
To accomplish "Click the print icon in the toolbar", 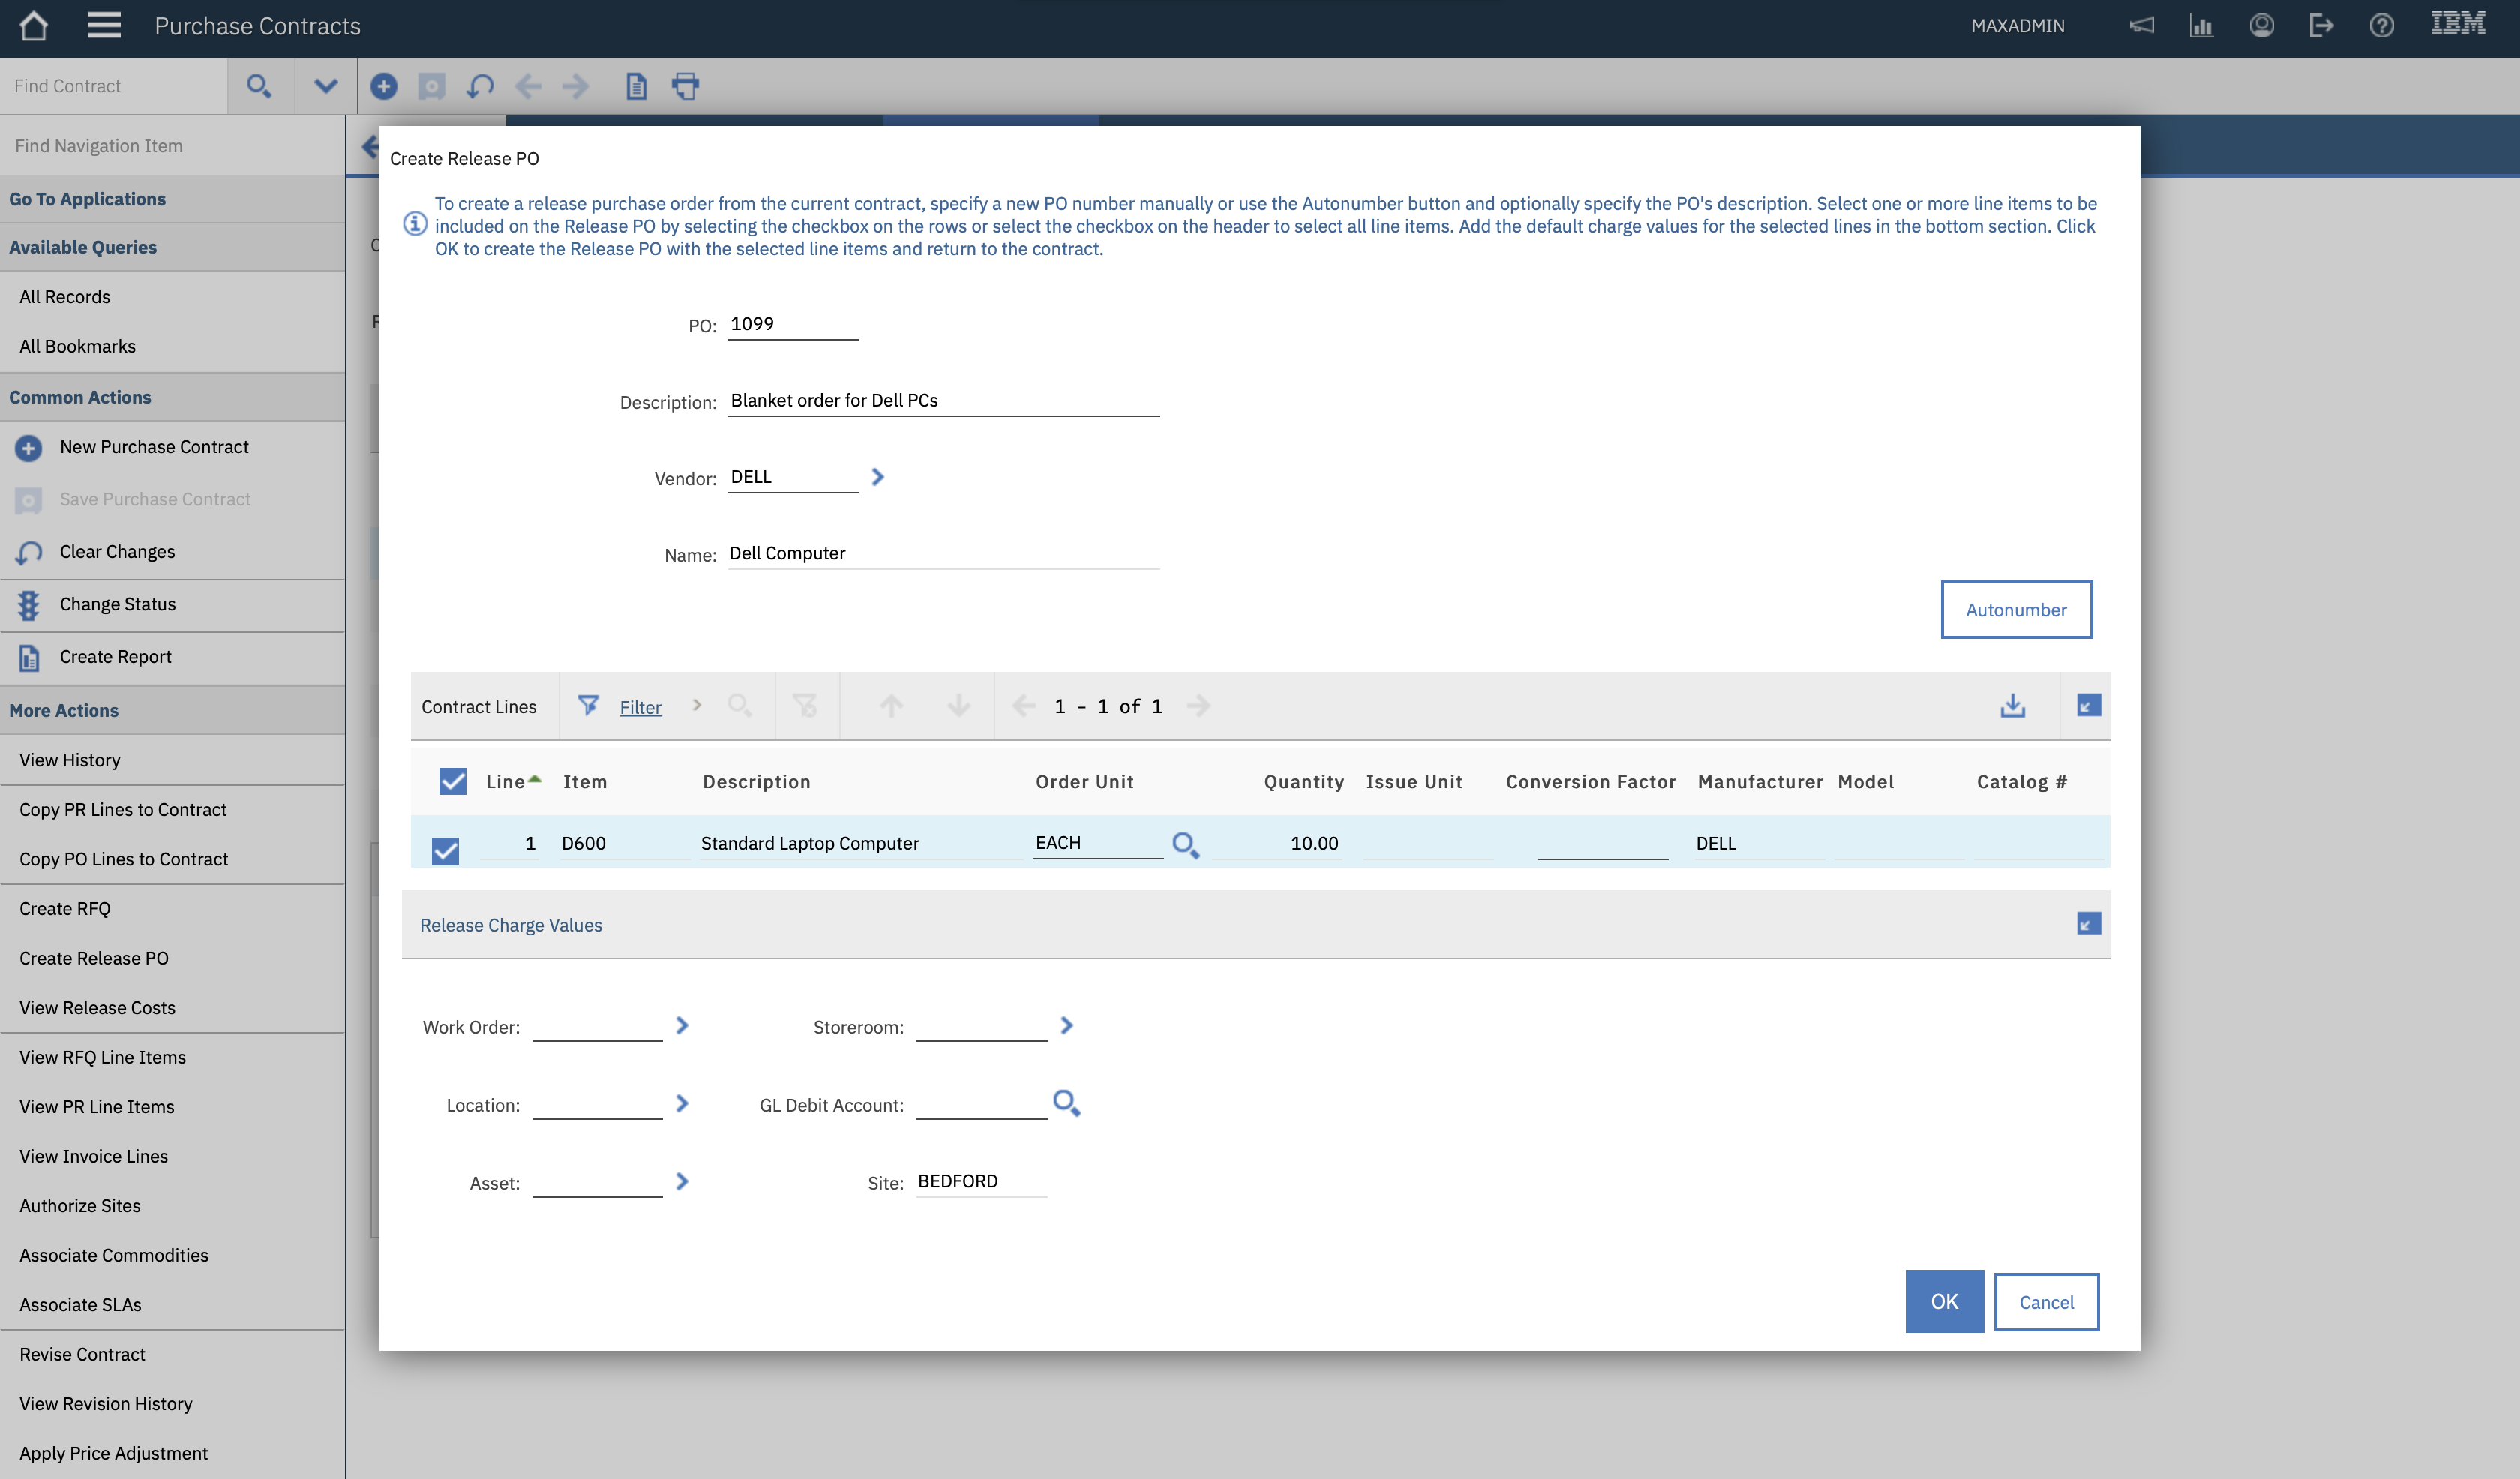I will [x=686, y=86].
